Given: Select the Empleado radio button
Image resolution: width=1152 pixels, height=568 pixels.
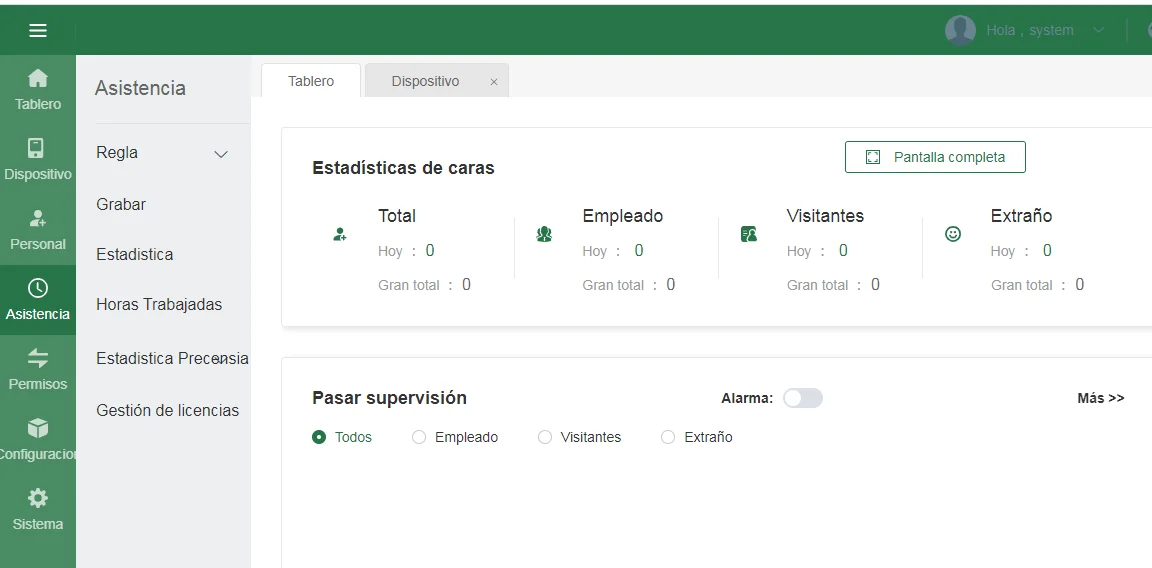Looking at the screenshot, I should pyautogui.click(x=419, y=437).
